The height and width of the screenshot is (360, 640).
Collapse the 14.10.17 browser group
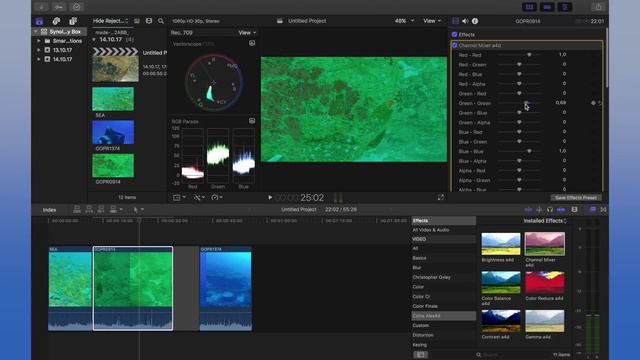pyautogui.click(x=94, y=40)
